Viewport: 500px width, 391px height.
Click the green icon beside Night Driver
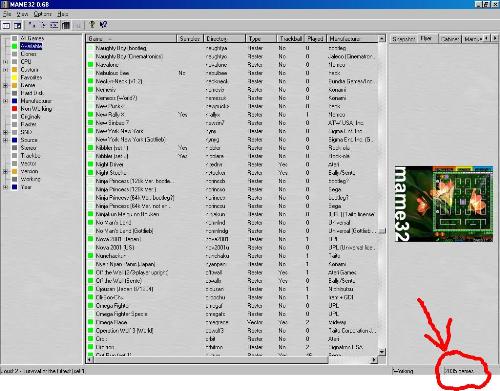tap(90, 164)
